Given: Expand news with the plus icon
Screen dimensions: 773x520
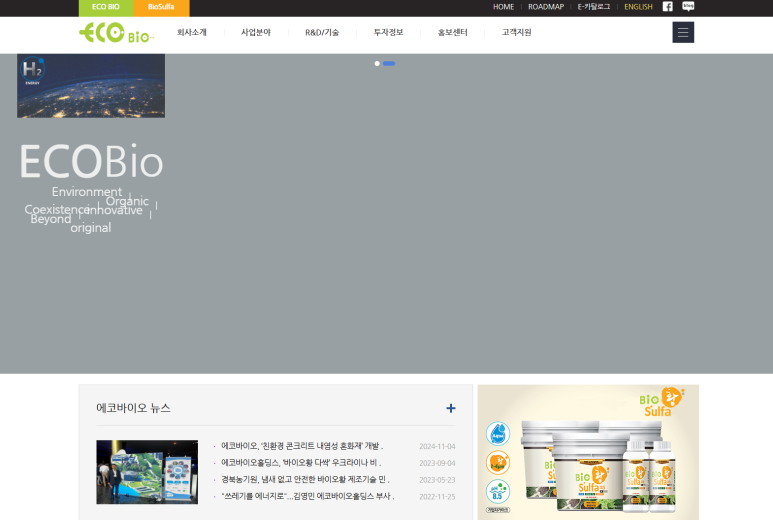Looking at the screenshot, I should pyautogui.click(x=451, y=408).
